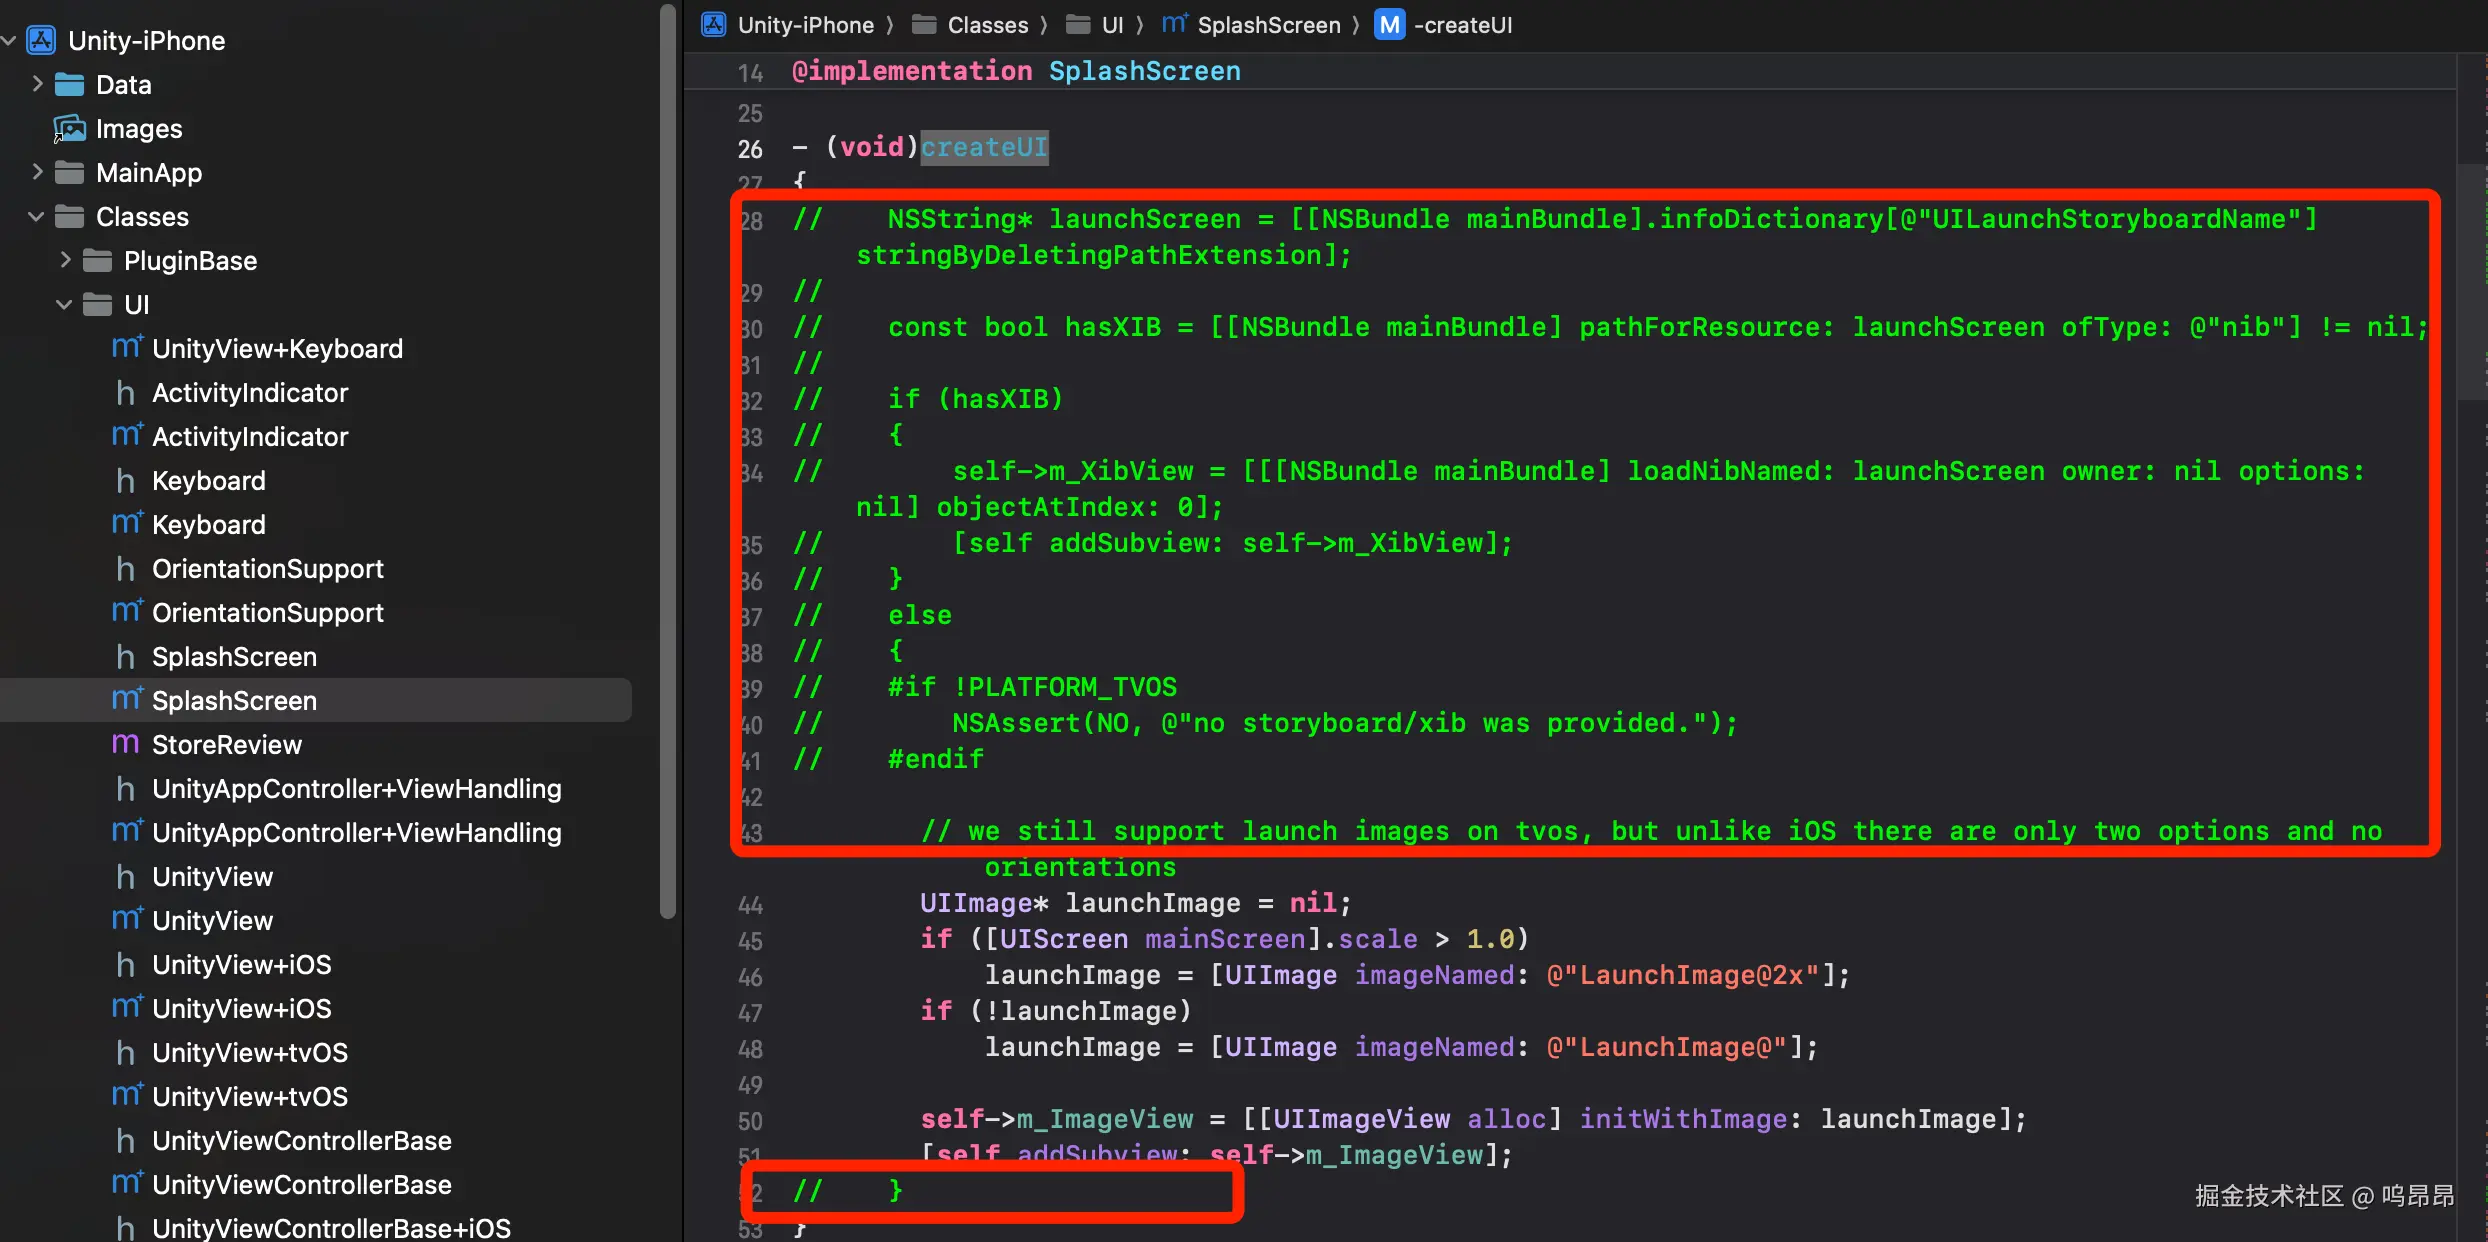Expand the Data folder

(37, 84)
